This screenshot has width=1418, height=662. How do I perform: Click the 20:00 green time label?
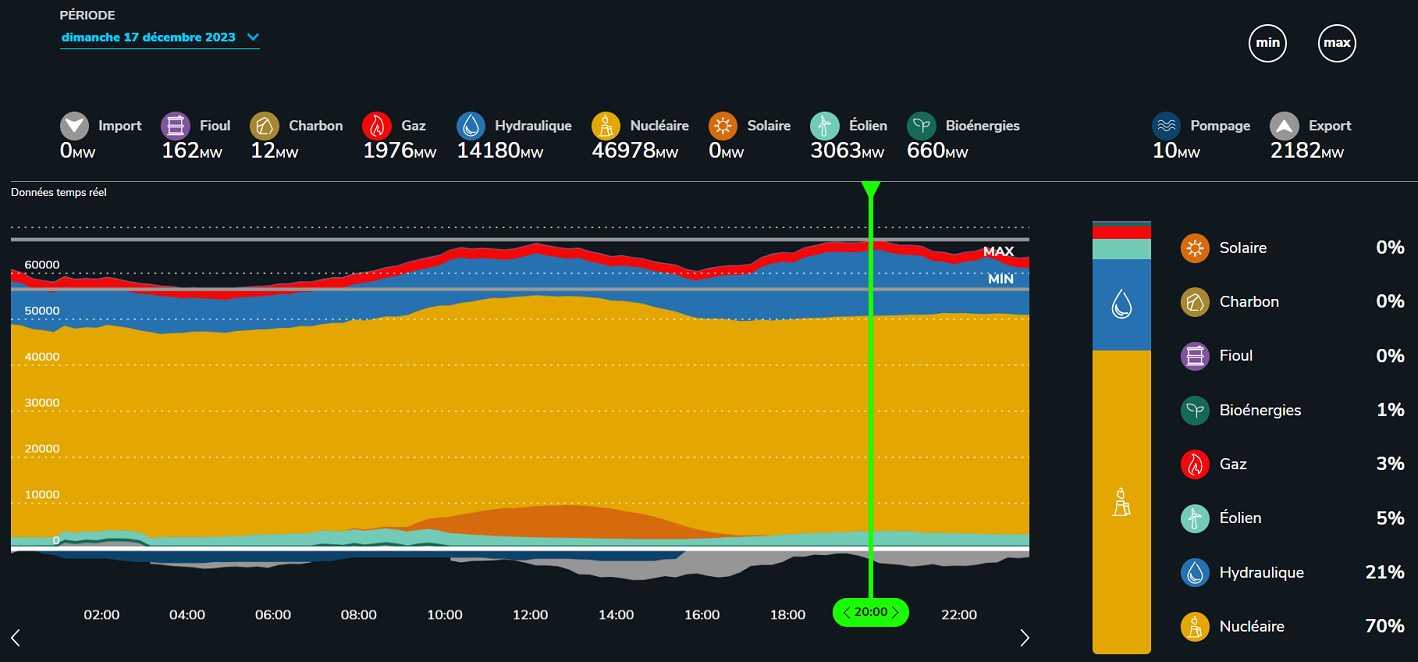[x=871, y=613]
